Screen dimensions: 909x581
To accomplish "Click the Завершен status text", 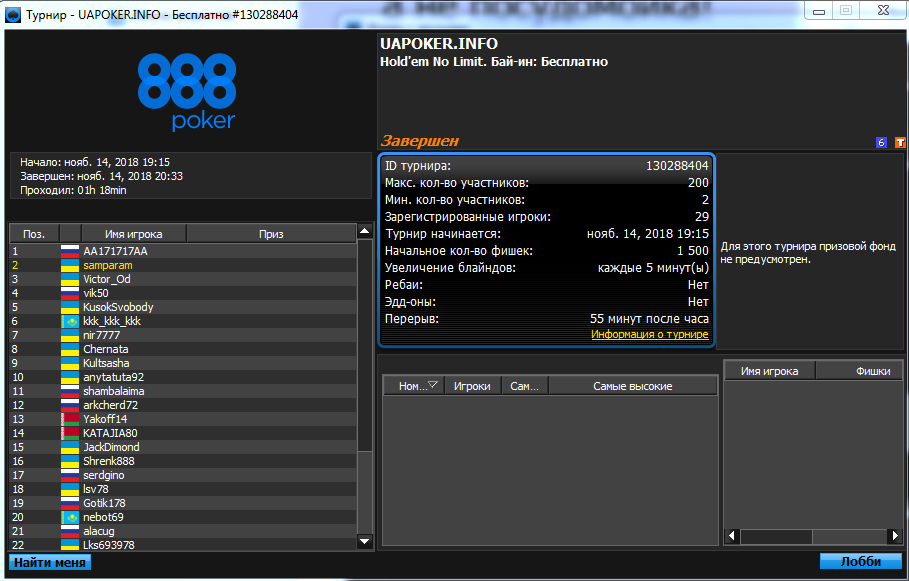I will (419, 140).
